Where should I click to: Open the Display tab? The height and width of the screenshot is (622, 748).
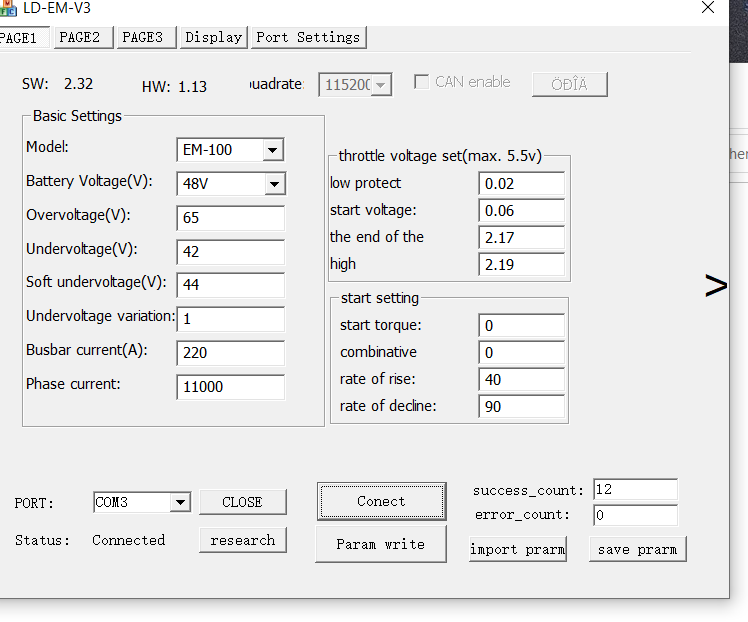click(x=213, y=37)
